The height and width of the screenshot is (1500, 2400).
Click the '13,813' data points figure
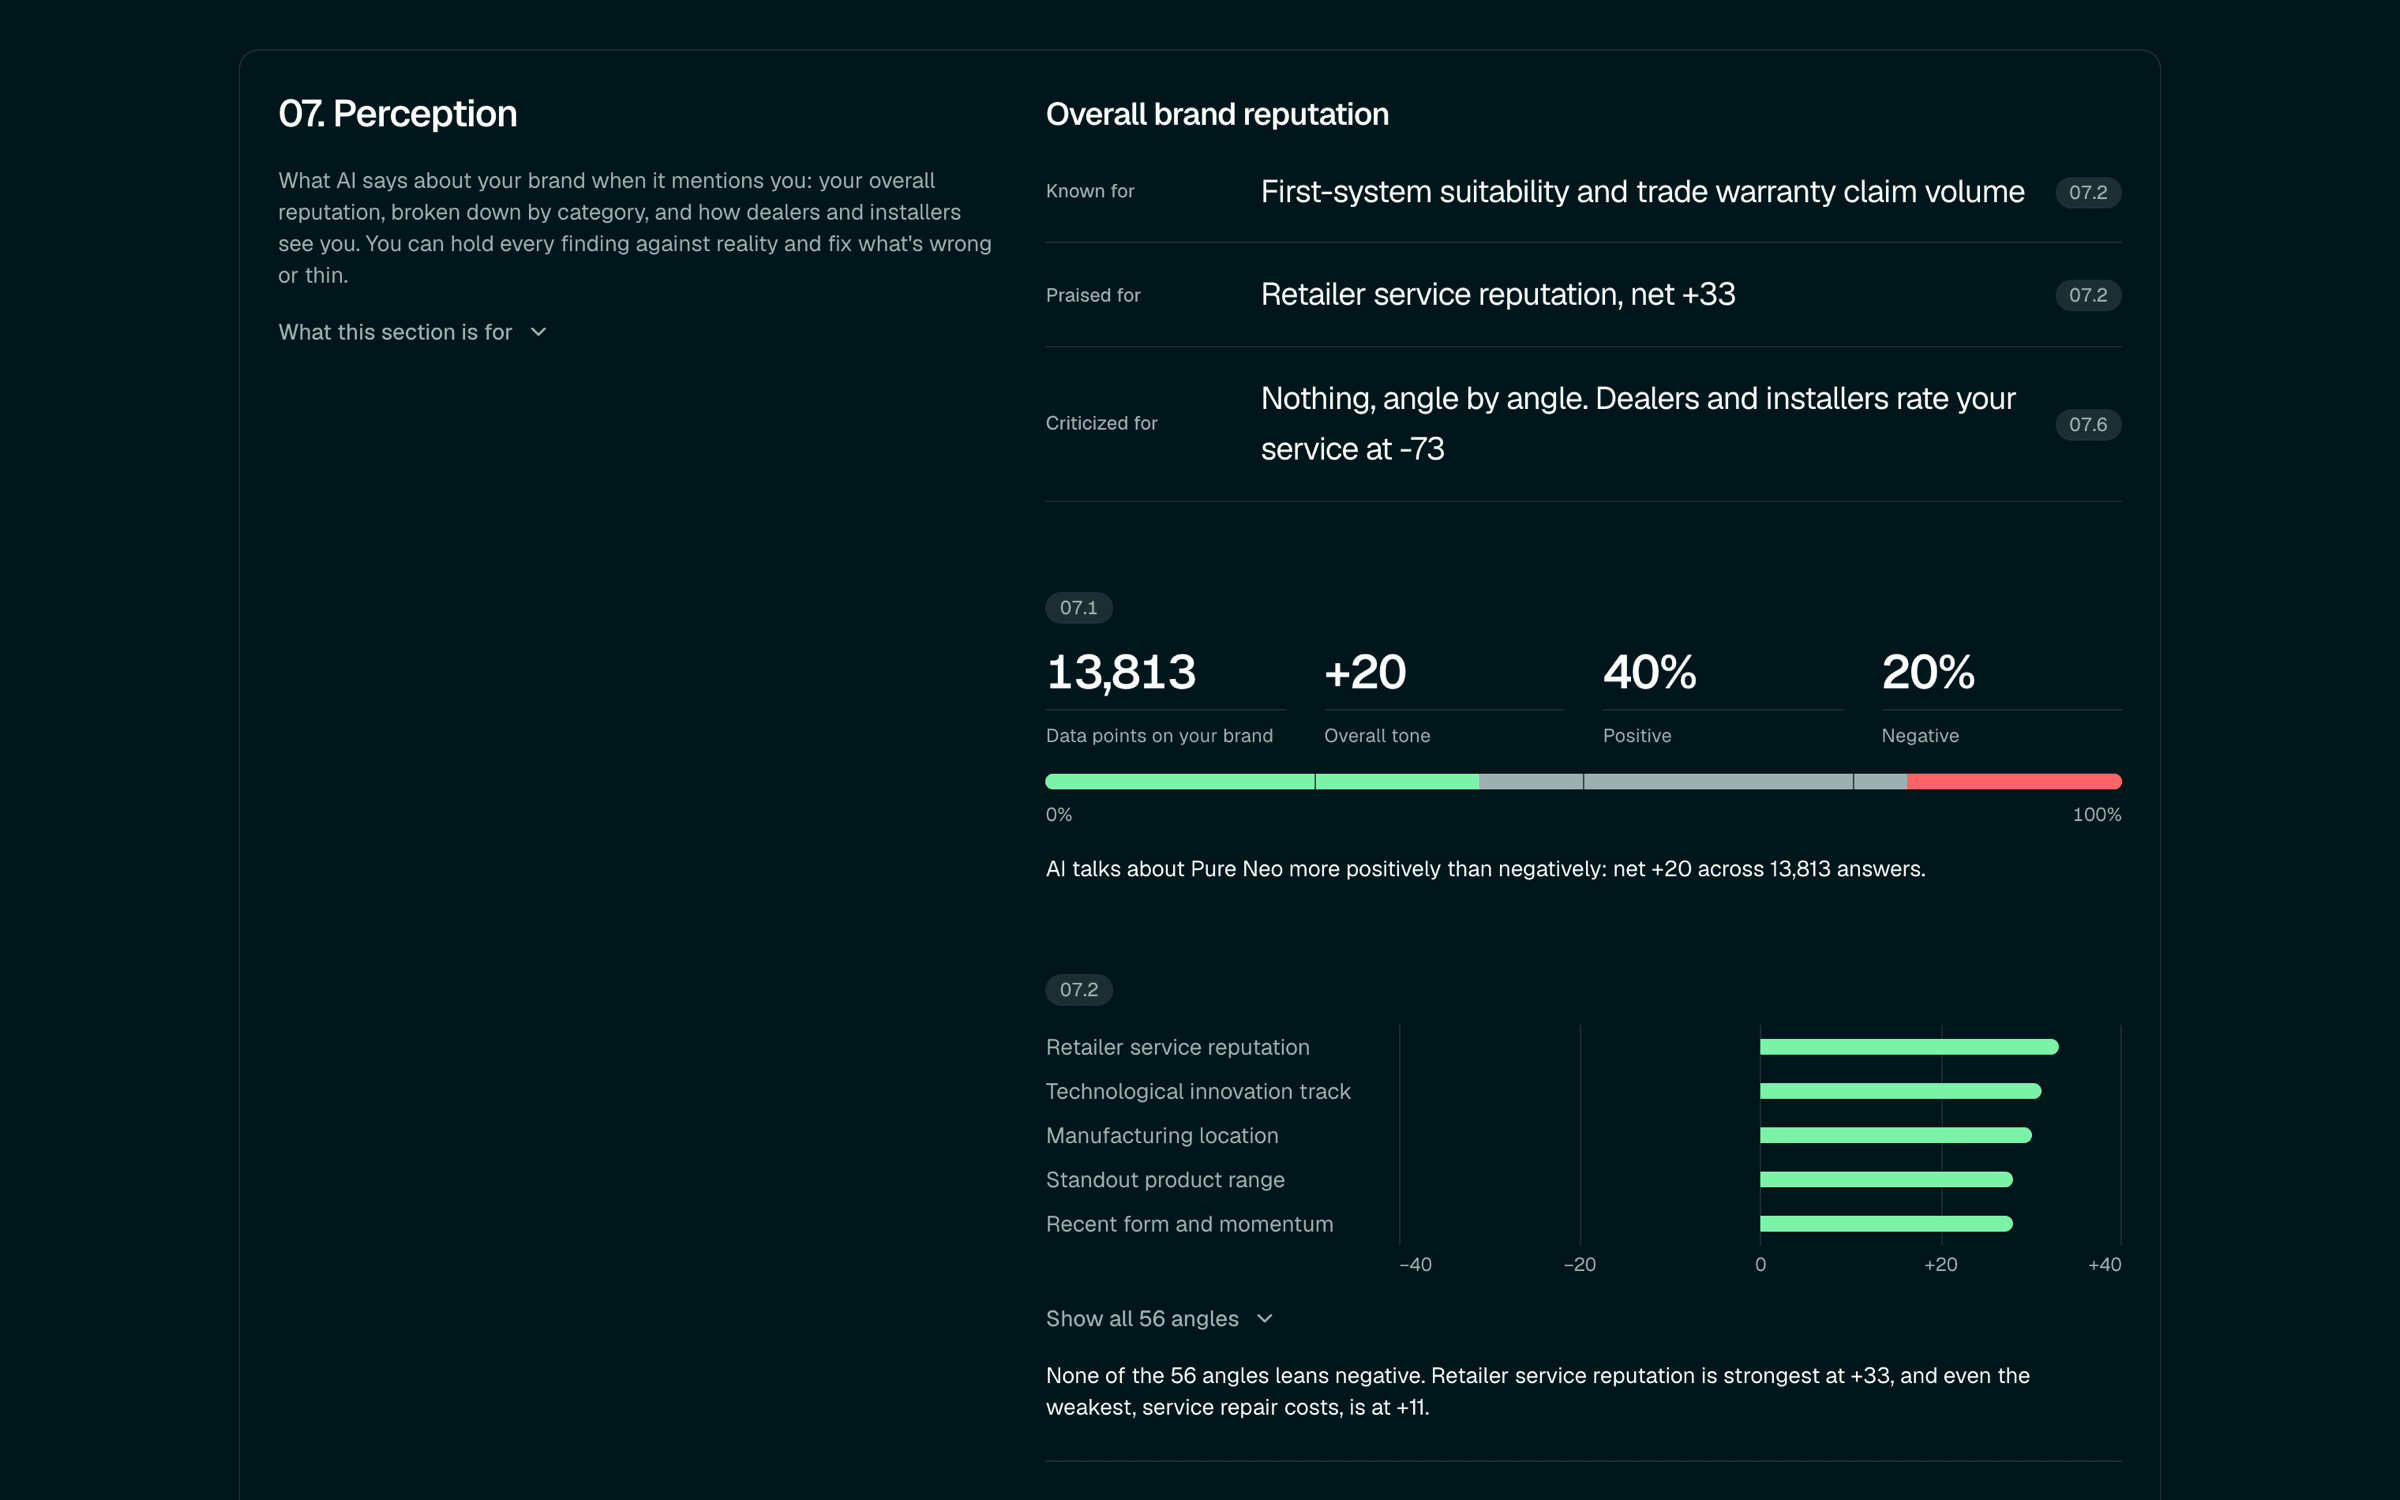pyautogui.click(x=1121, y=672)
